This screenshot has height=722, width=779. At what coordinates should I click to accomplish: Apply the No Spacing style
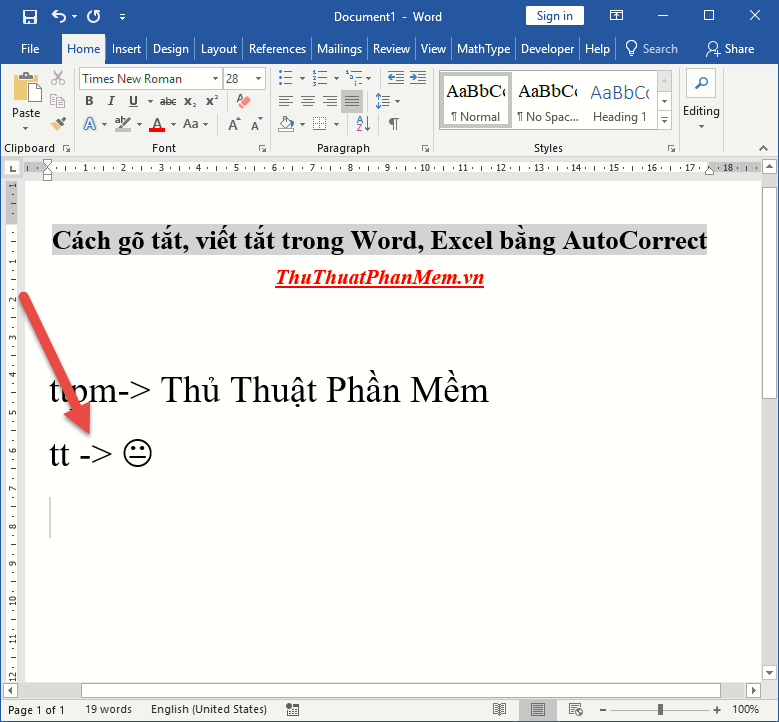click(548, 101)
